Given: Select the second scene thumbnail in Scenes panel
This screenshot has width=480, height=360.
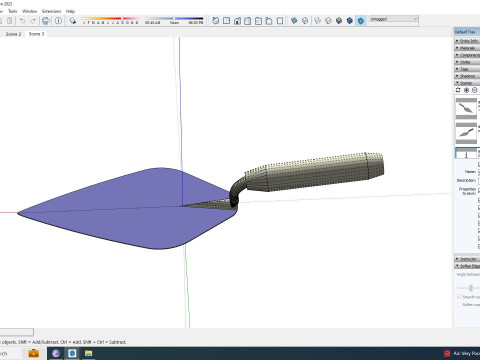Looking at the screenshot, I should point(466,133).
